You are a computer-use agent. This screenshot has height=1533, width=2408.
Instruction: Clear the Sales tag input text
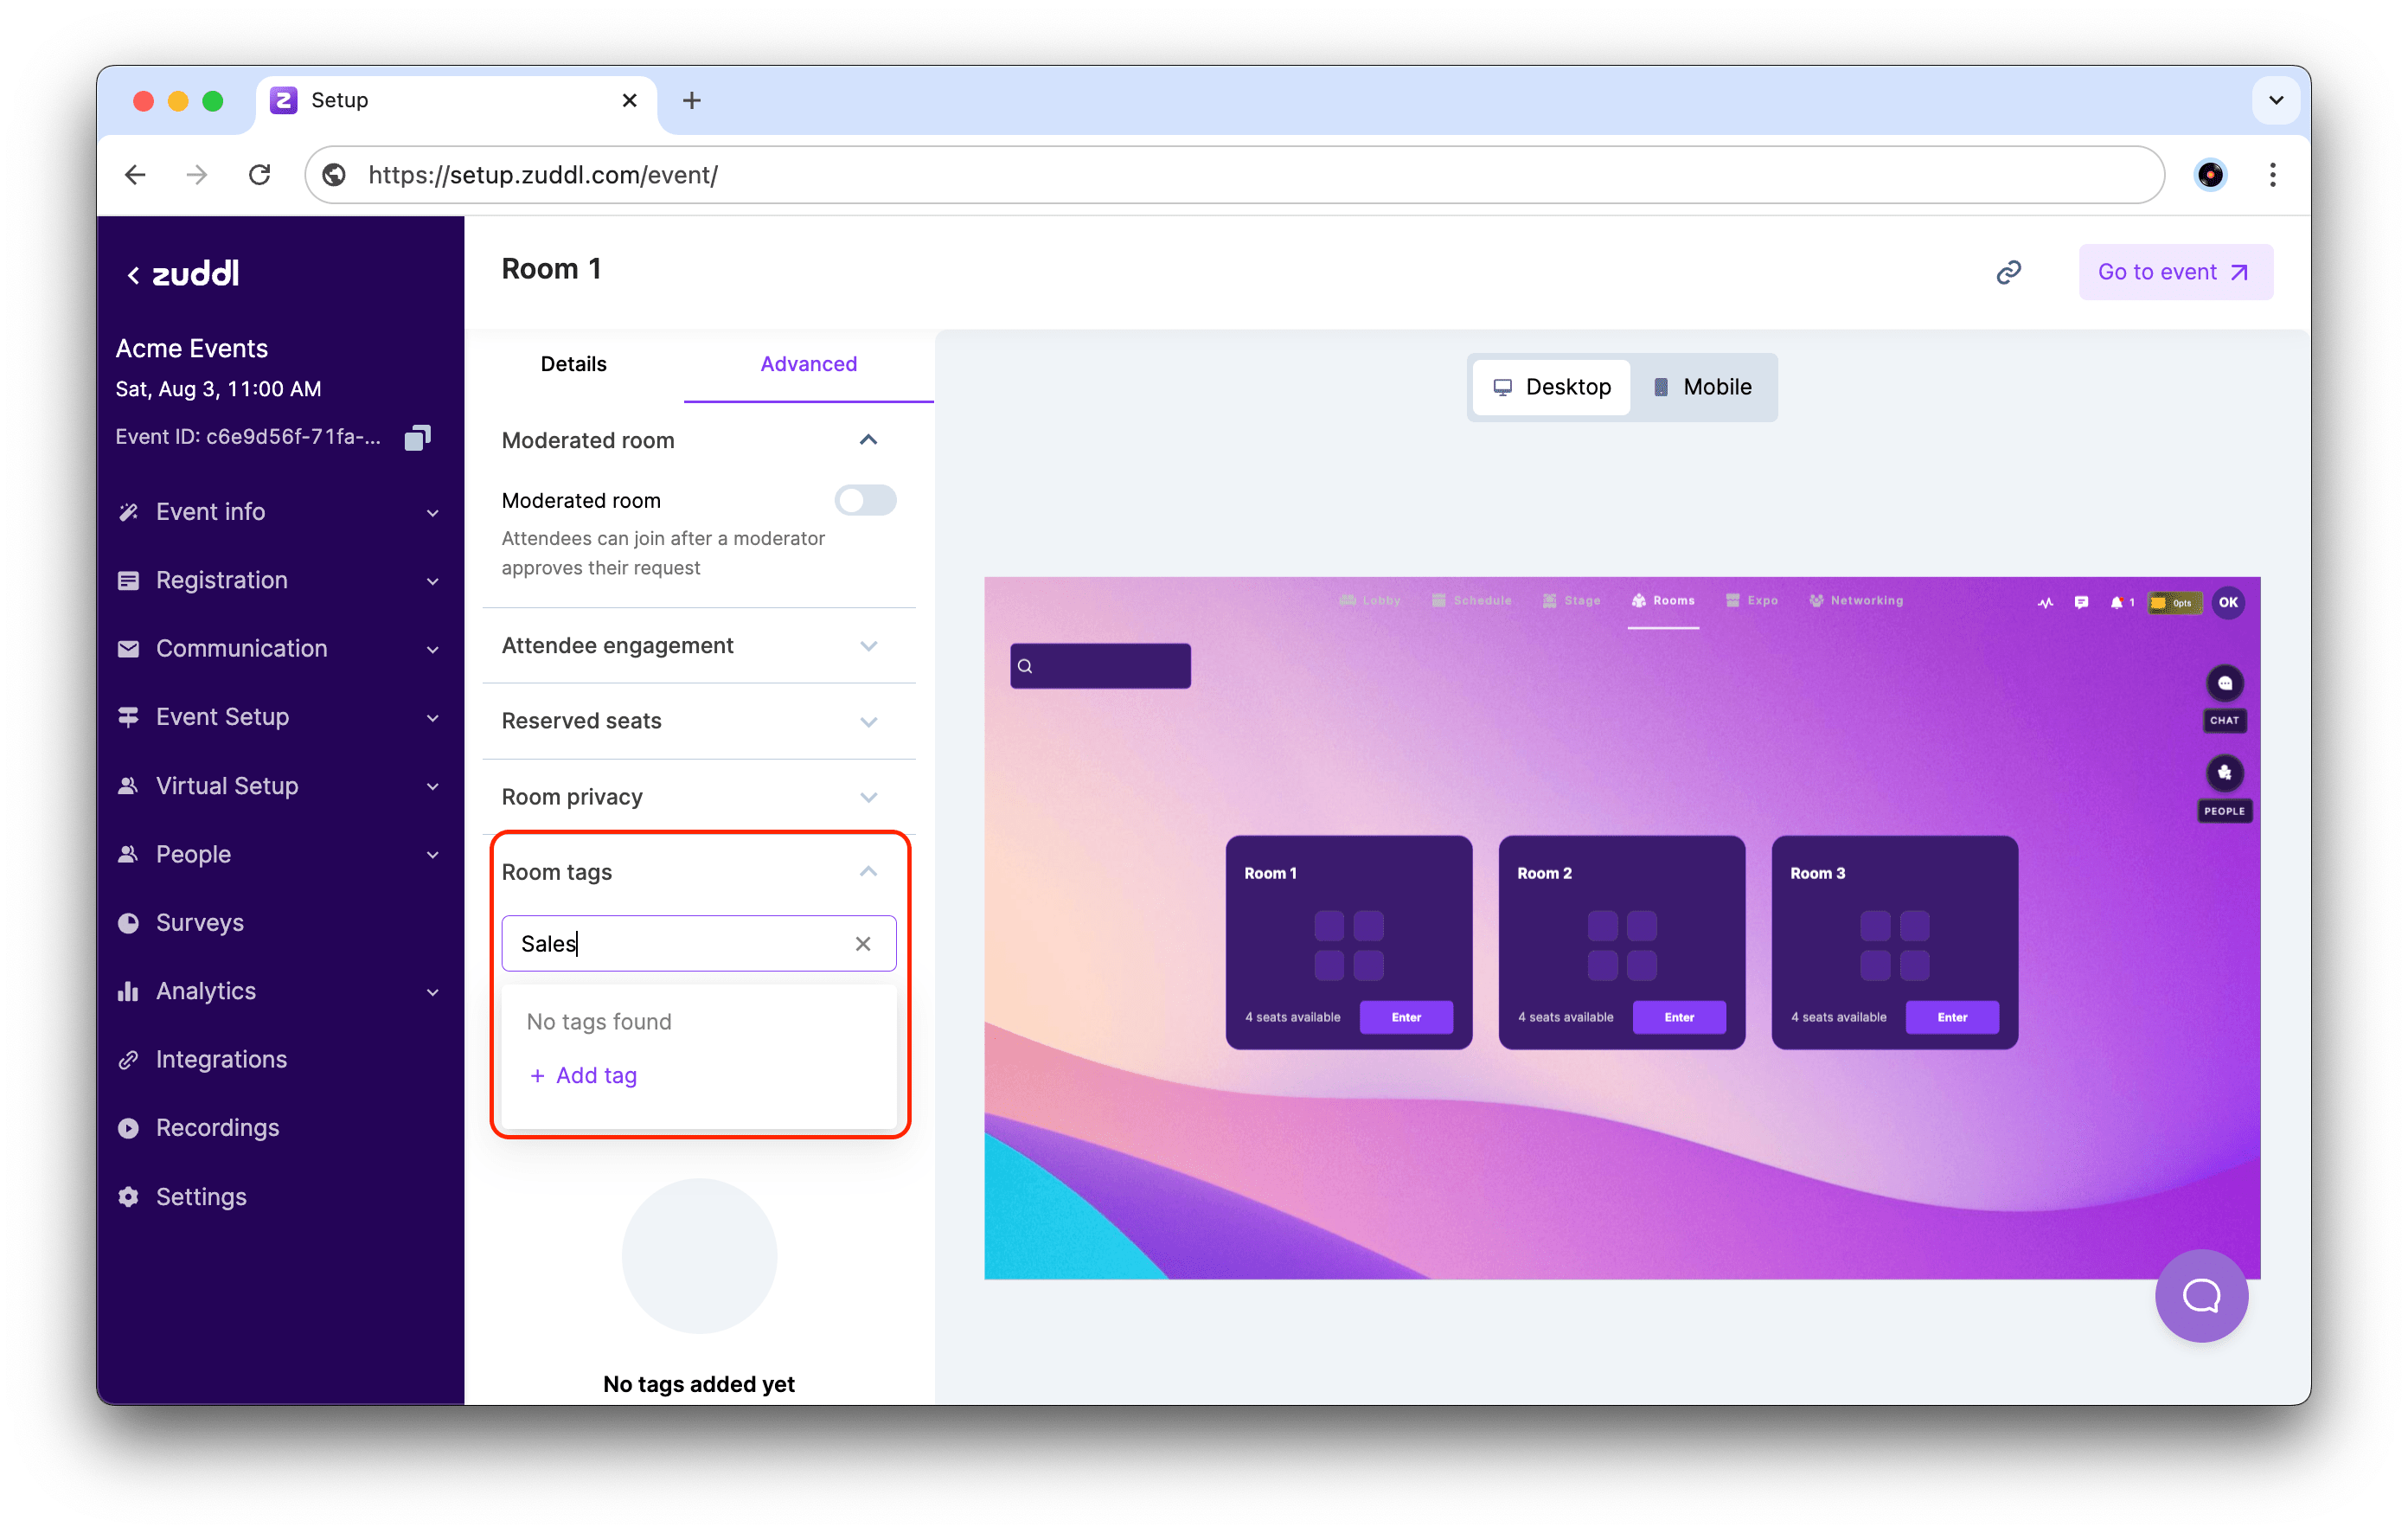click(863, 944)
